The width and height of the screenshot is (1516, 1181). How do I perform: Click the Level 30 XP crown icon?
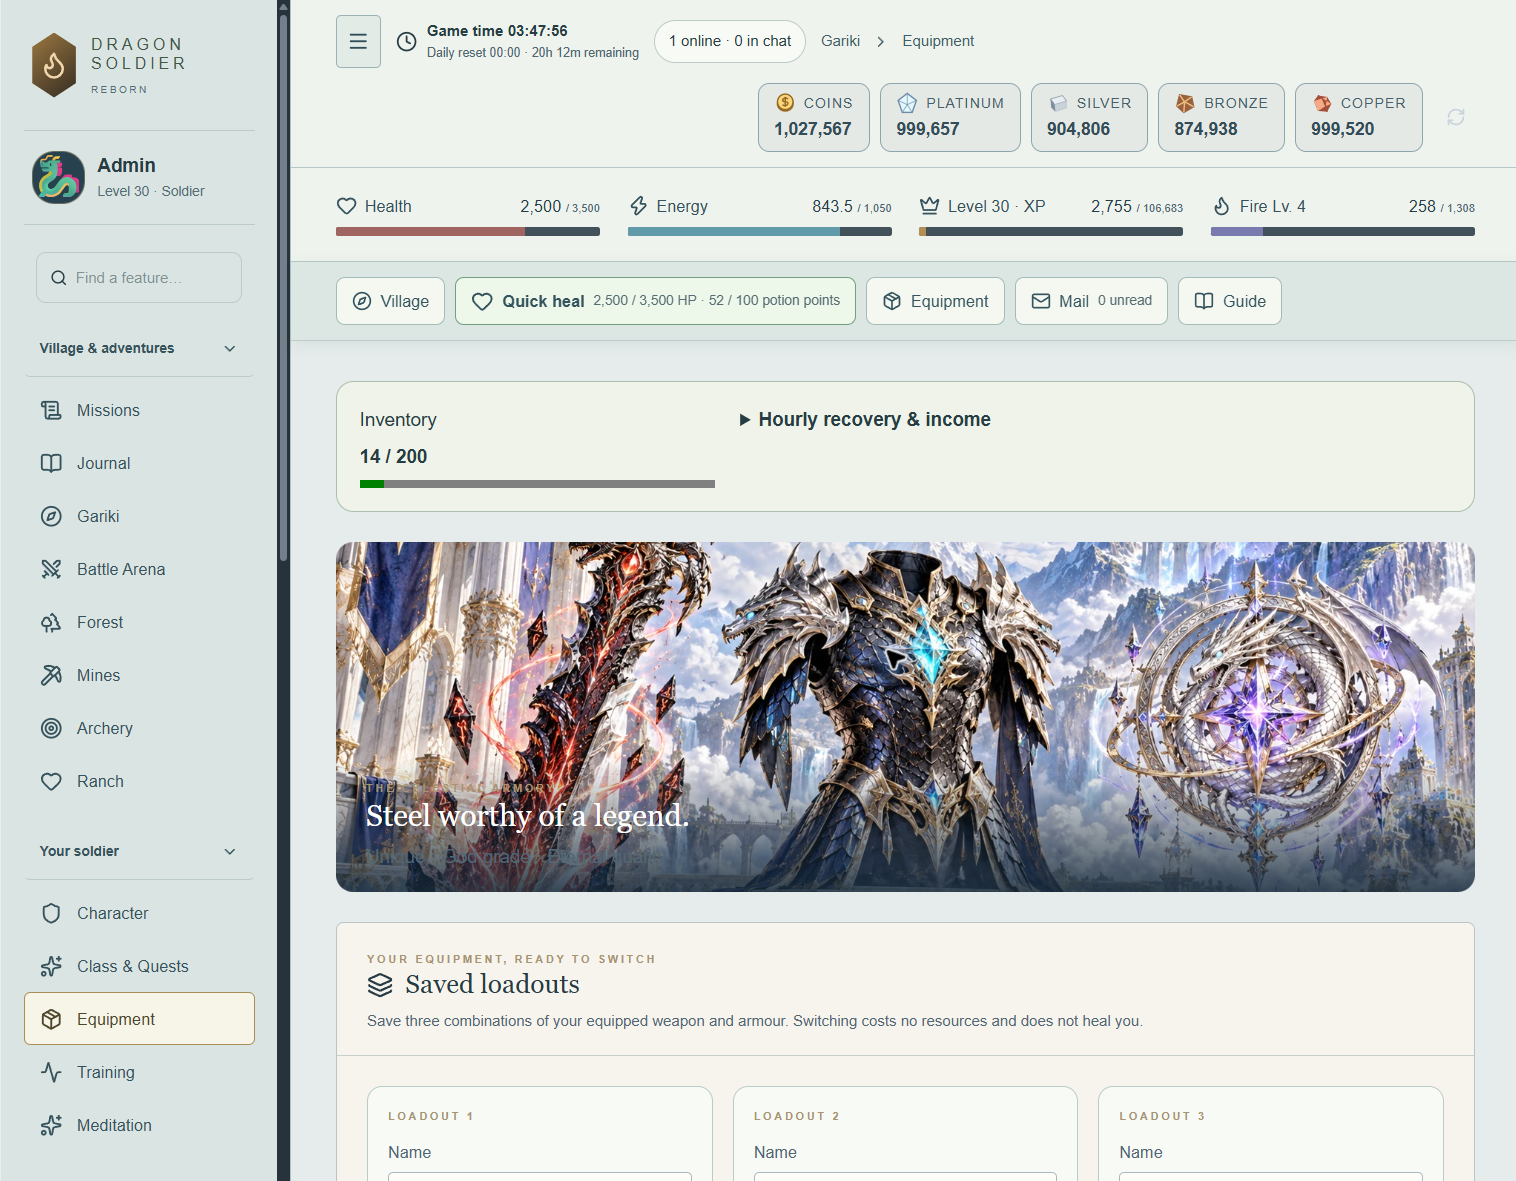tap(929, 206)
